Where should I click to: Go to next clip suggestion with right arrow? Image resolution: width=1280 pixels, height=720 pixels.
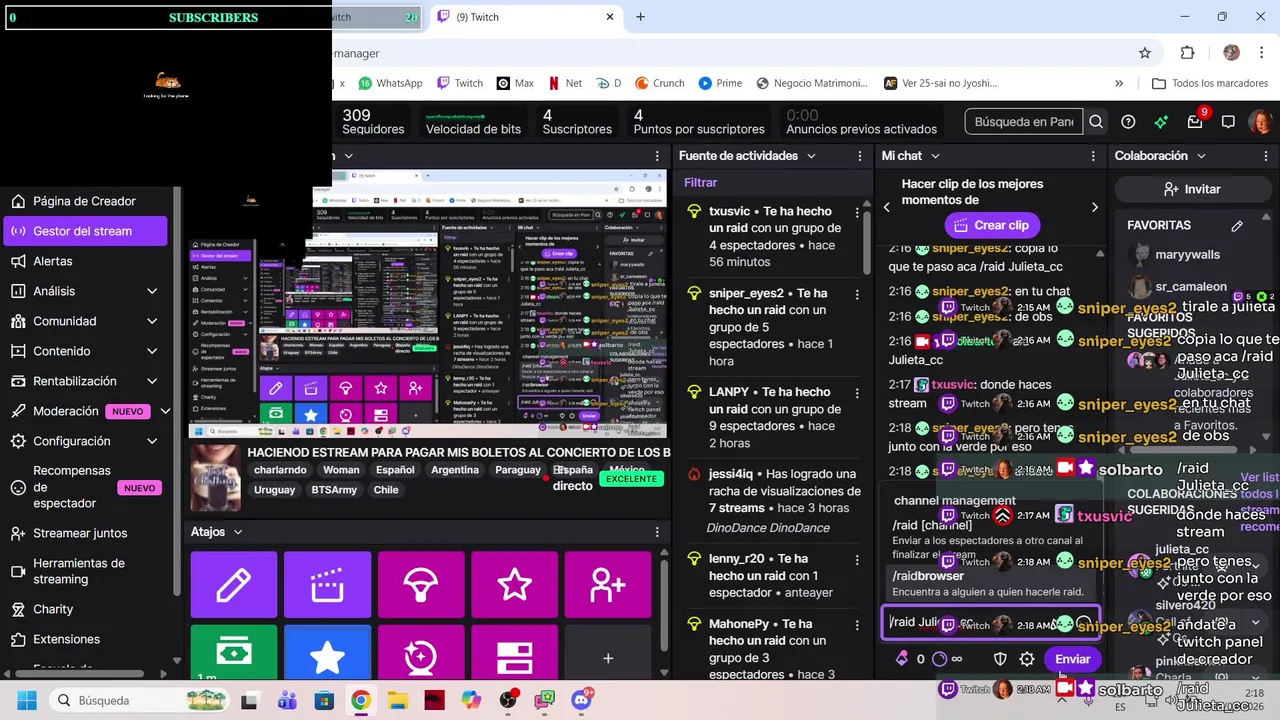point(1094,207)
